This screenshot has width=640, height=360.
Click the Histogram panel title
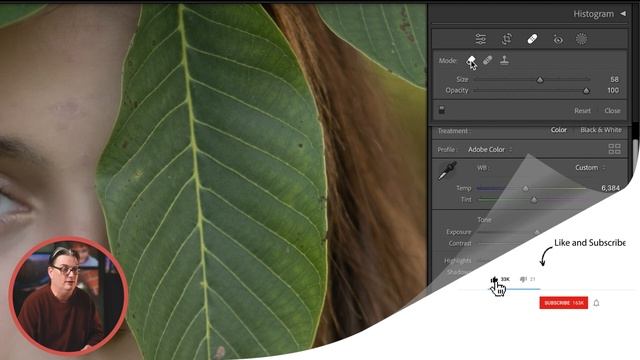[593, 14]
